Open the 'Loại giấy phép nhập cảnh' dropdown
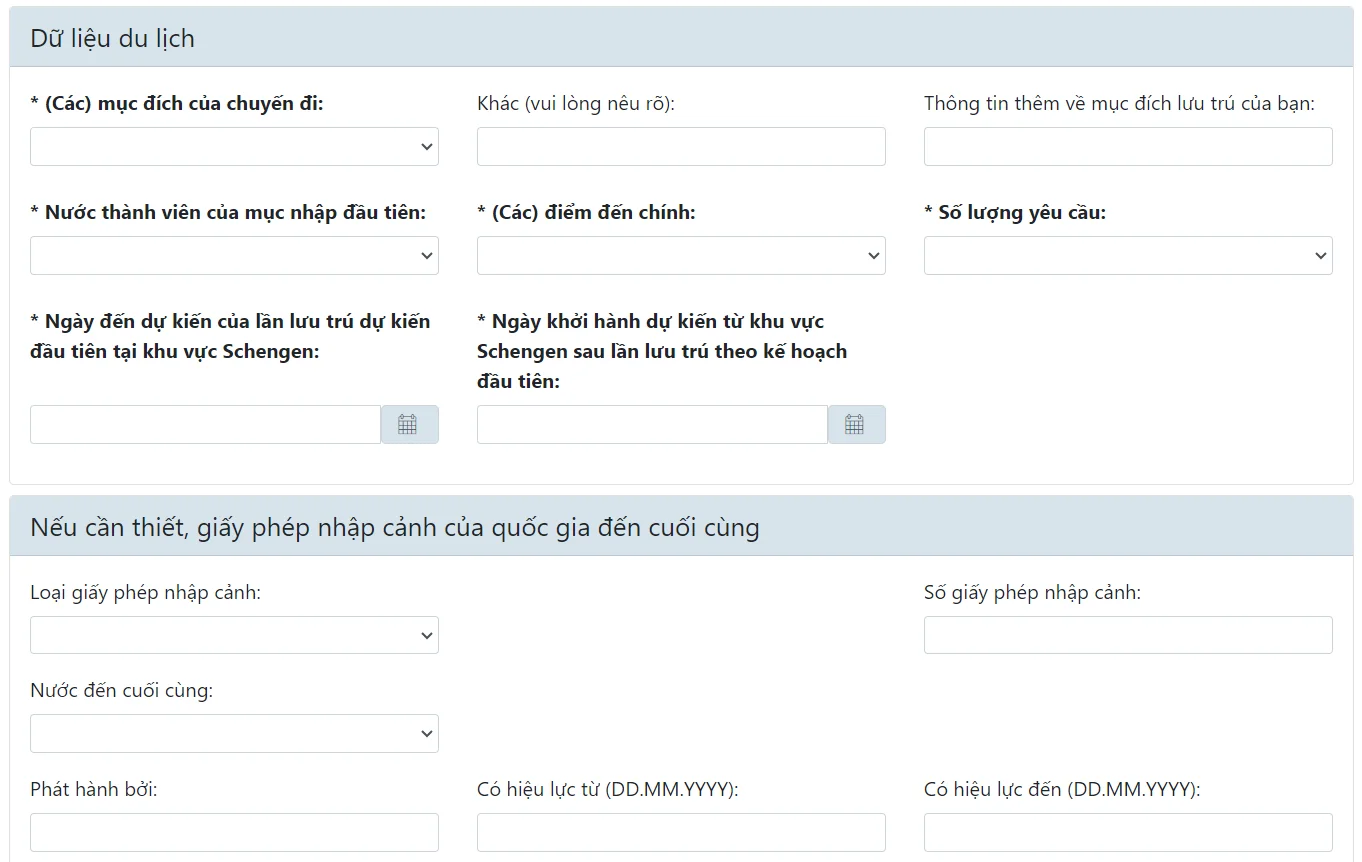 pyautogui.click(x=234, y=635)
